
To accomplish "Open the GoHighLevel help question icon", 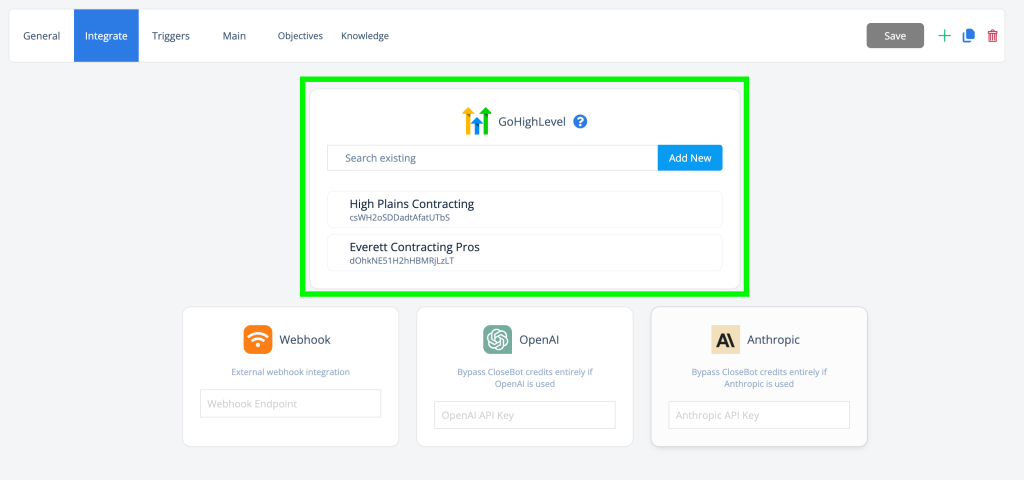I will click(x=580, y=121).
